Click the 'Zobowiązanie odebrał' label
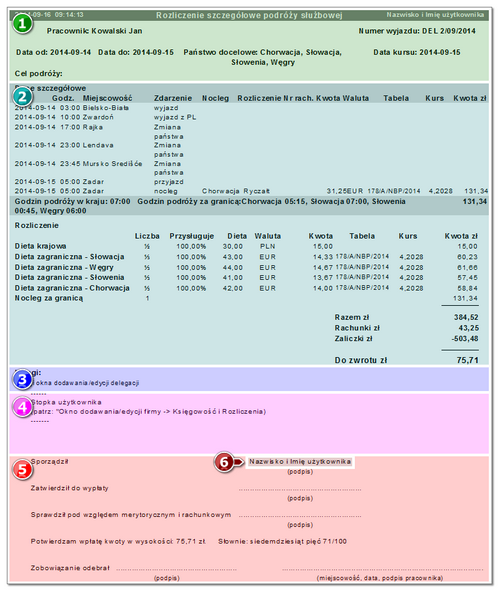Screen dimensions: 499x591 pyautogui.click(x=70, y=568)
